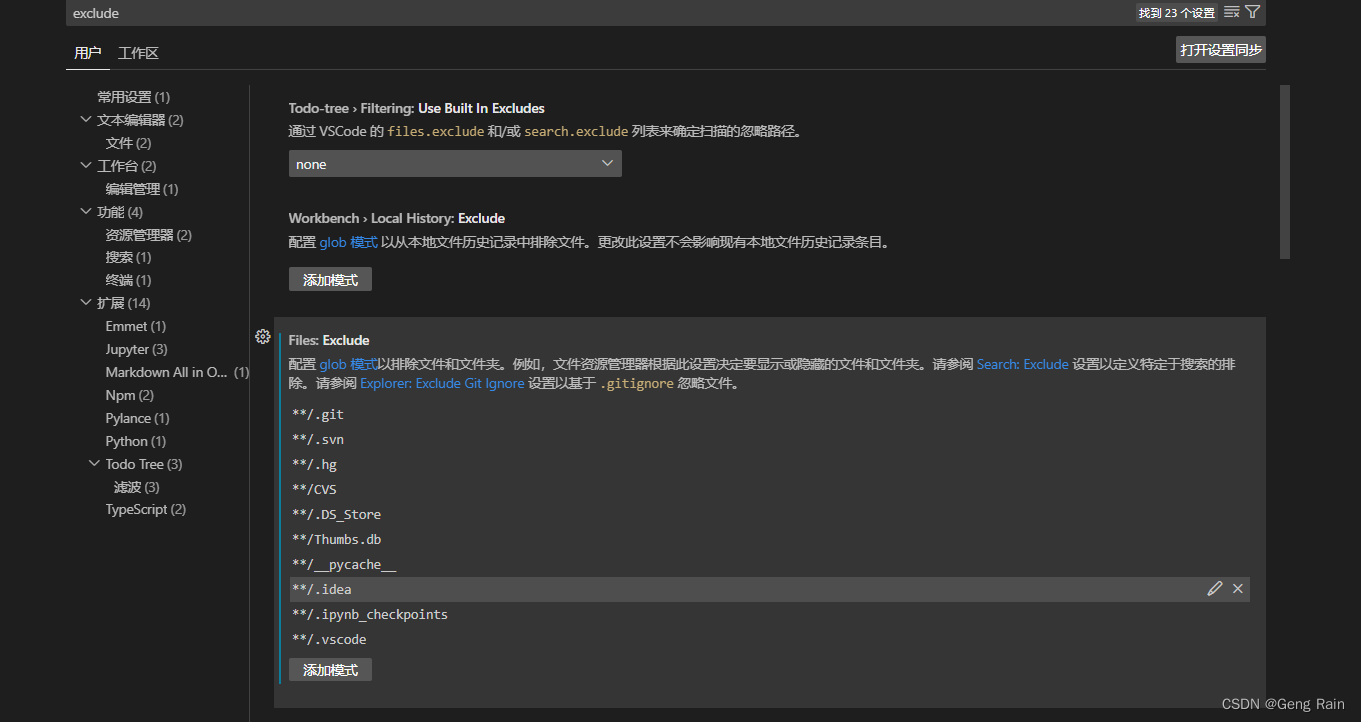Click the 打开设置同步 button
1361x722 pixels.
[x=1221, y=49]
